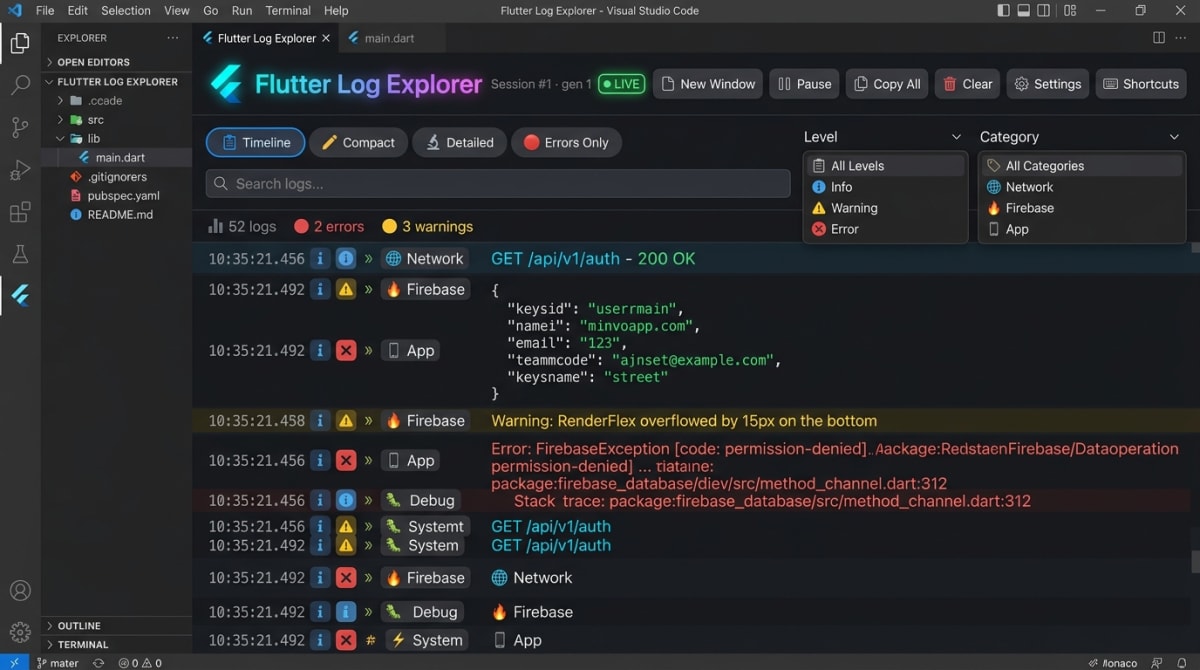This screenshot has width=1200, height=670.
Task: Collapse the Open Editors section
Action: [x=116, y=62]
